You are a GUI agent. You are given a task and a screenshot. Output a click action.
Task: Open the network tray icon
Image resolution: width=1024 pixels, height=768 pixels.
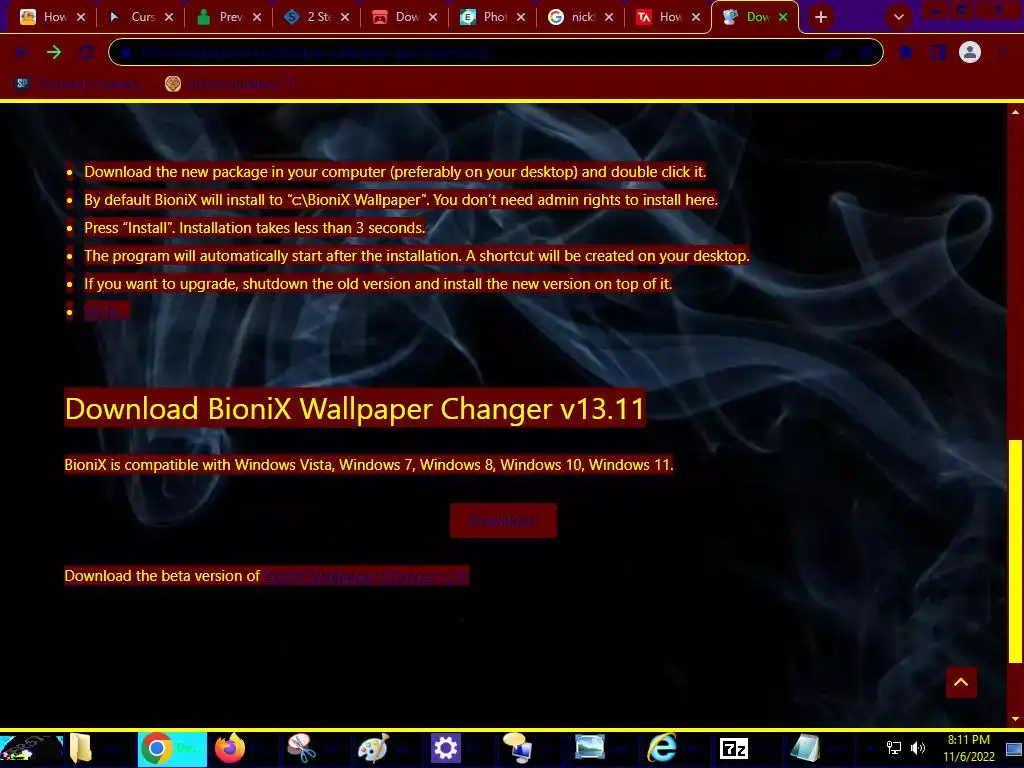893,748
